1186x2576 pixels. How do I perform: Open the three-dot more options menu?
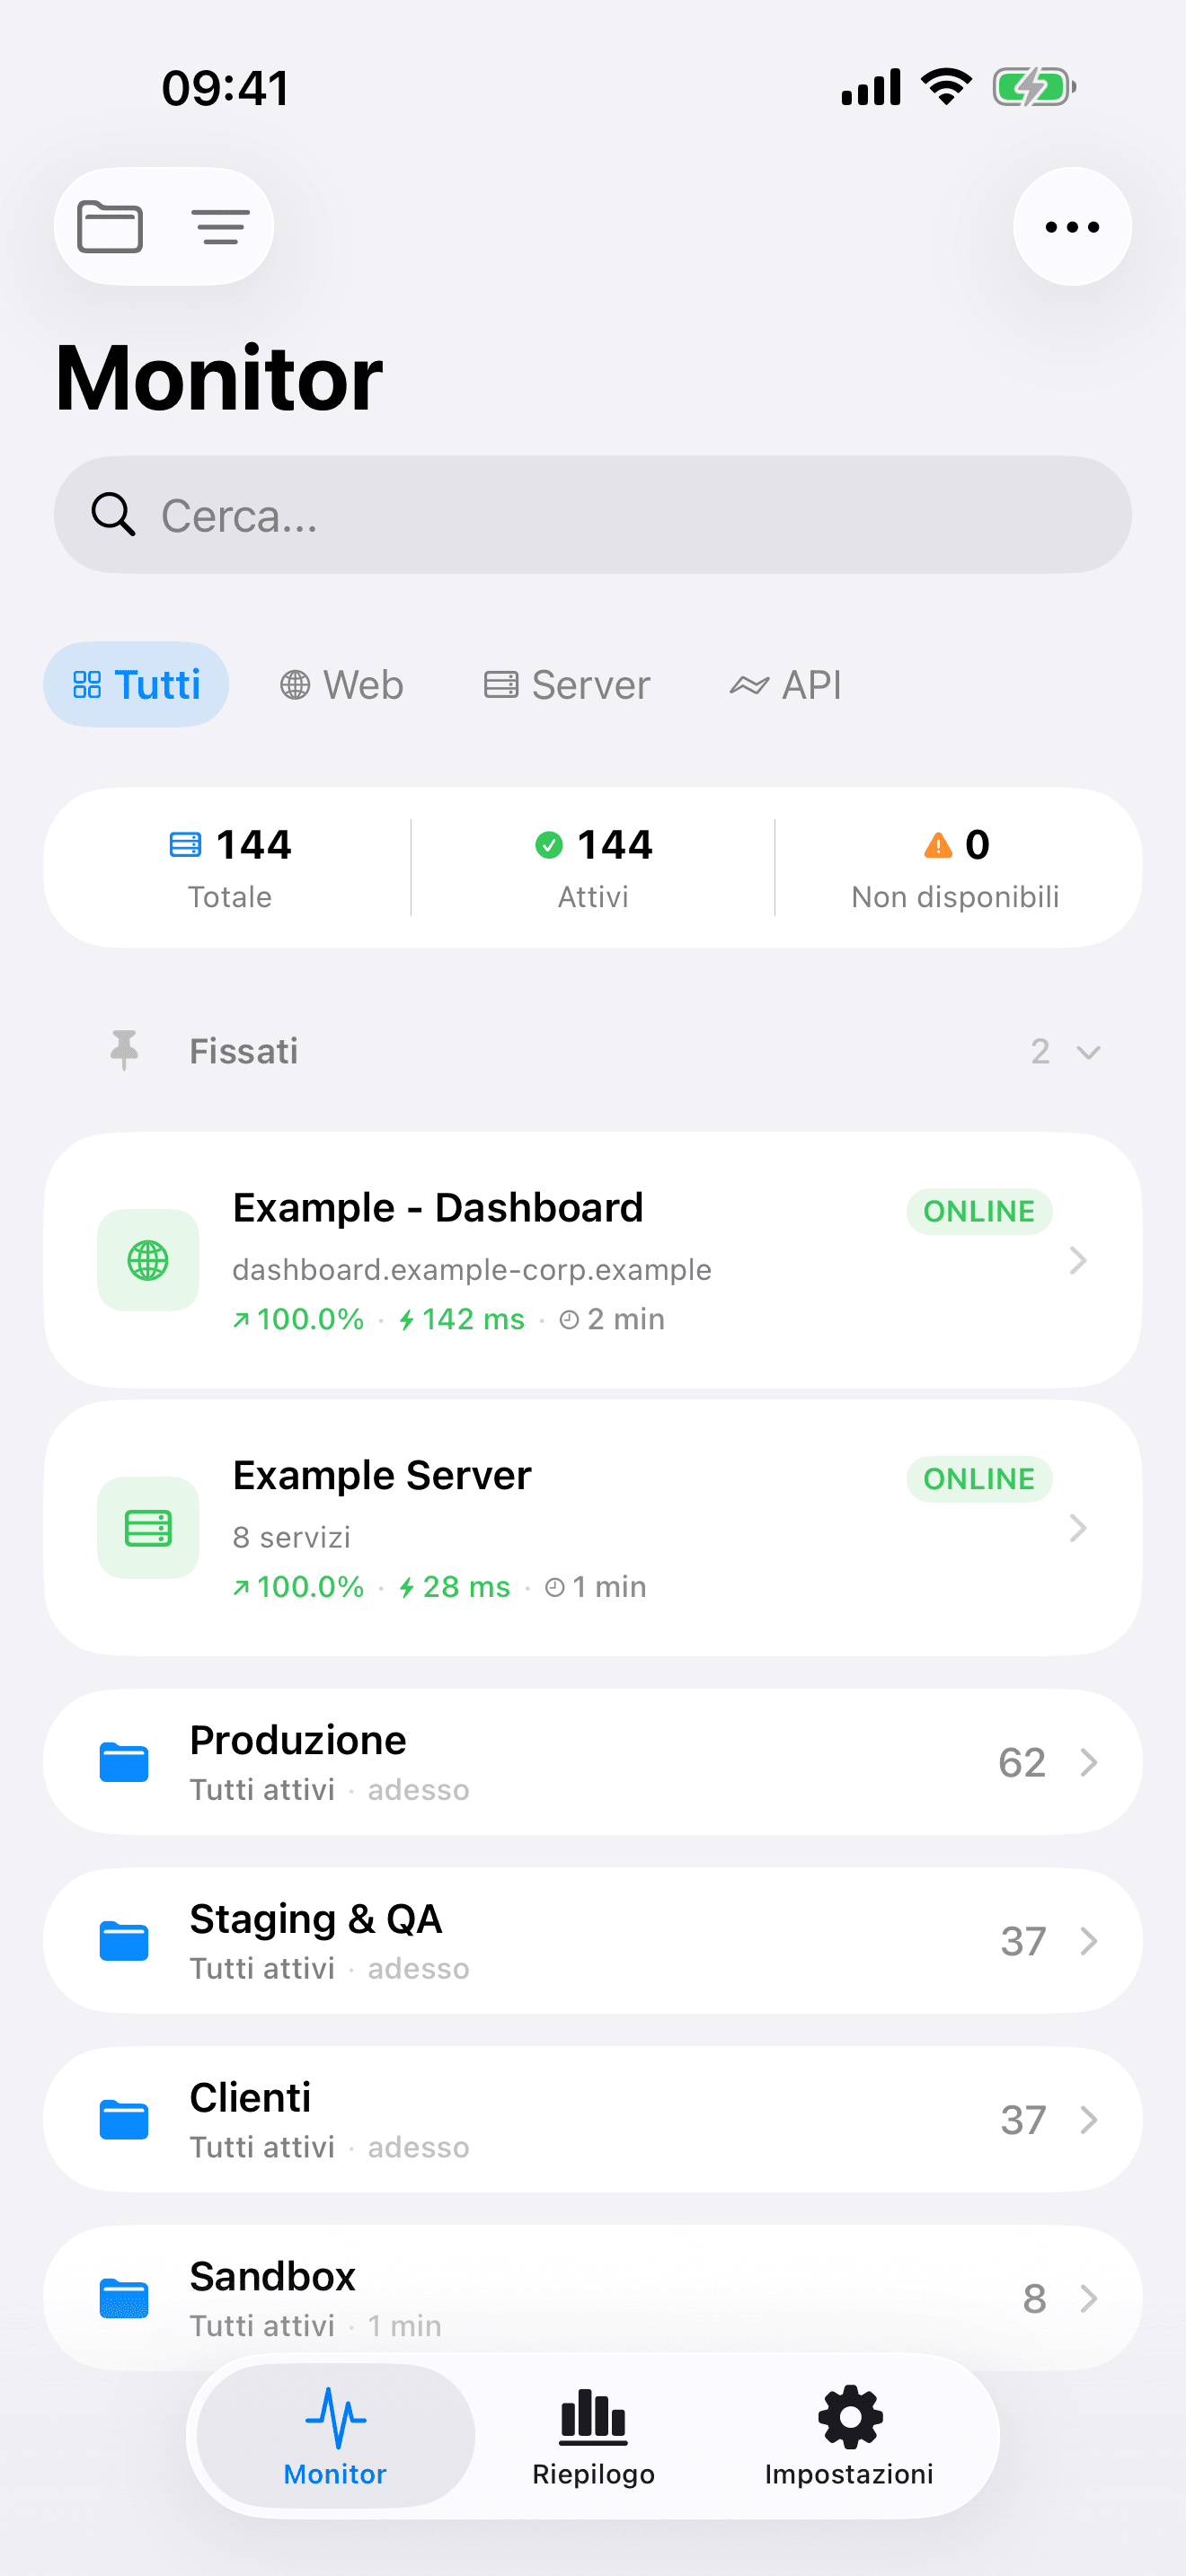tap(1072, 227)
